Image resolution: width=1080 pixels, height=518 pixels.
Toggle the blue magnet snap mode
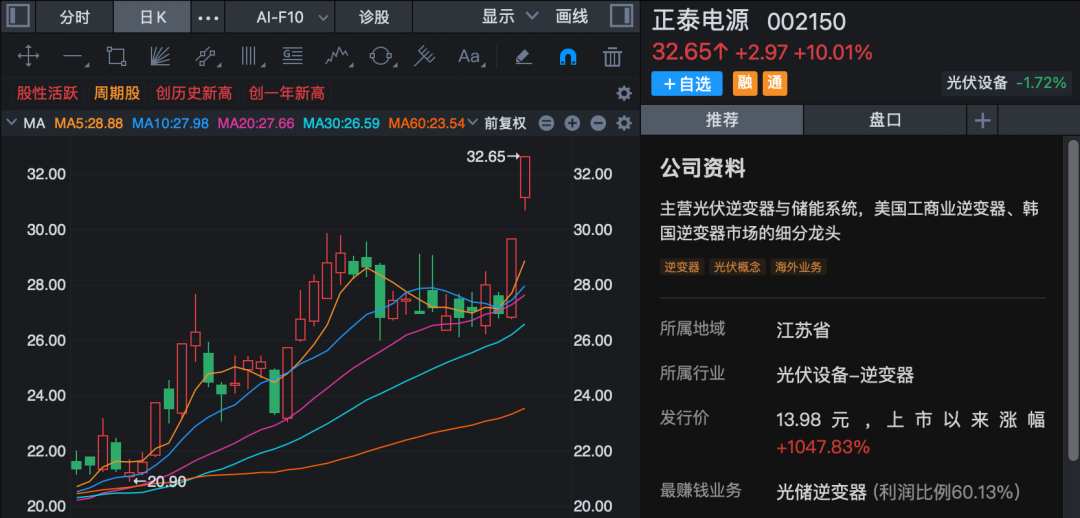click(x=567, y=57)
